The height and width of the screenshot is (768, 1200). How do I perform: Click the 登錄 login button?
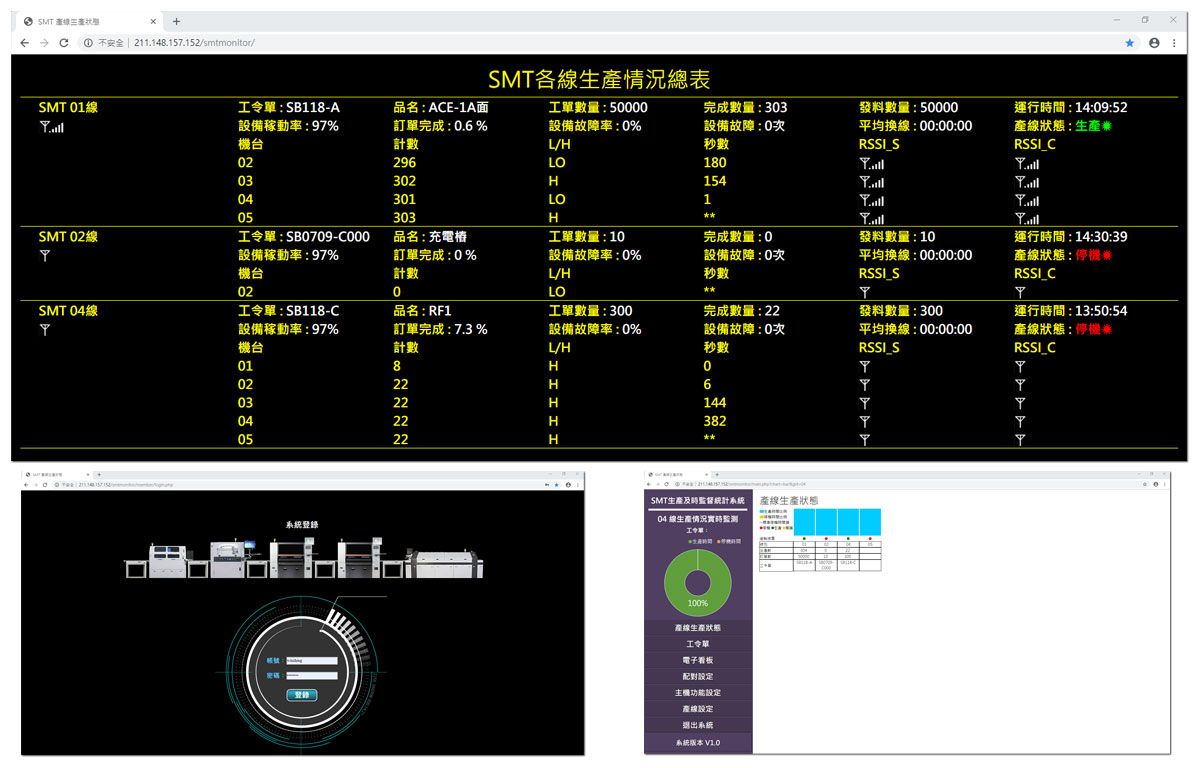[x=301, y=694]
